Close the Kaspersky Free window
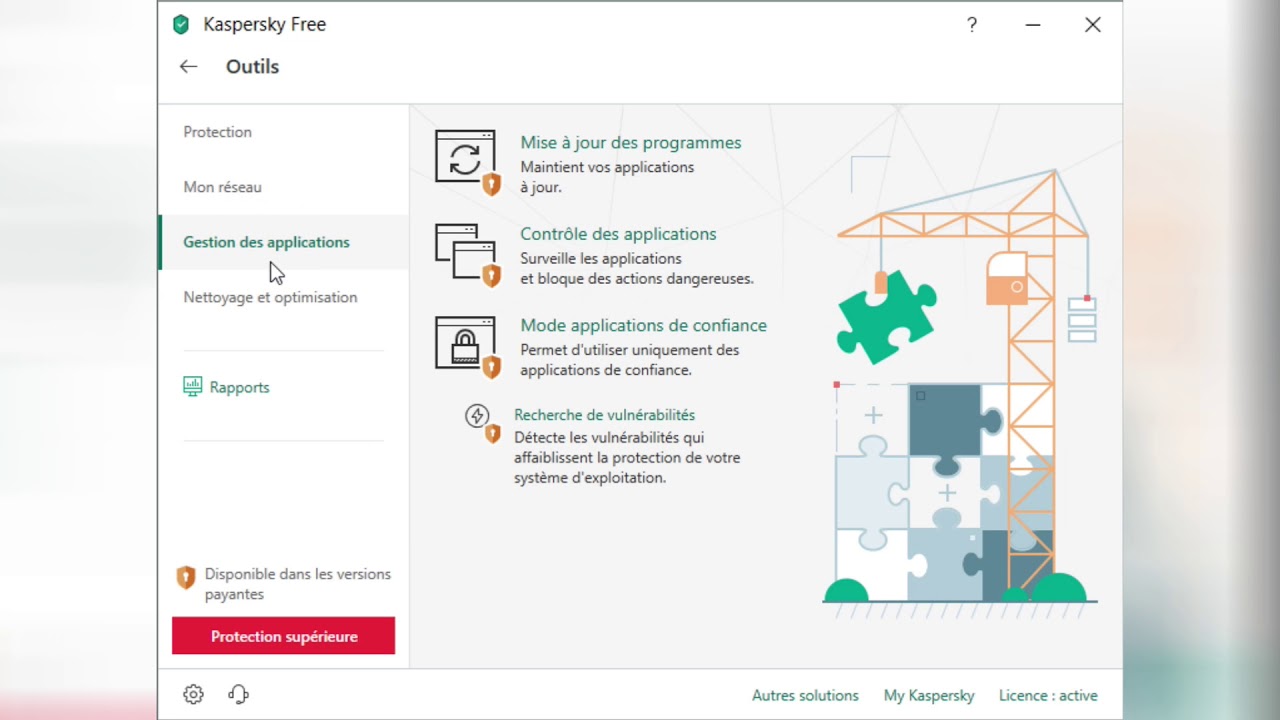The width and height of the screenshot is (1280, 720). click(1093, 25)
